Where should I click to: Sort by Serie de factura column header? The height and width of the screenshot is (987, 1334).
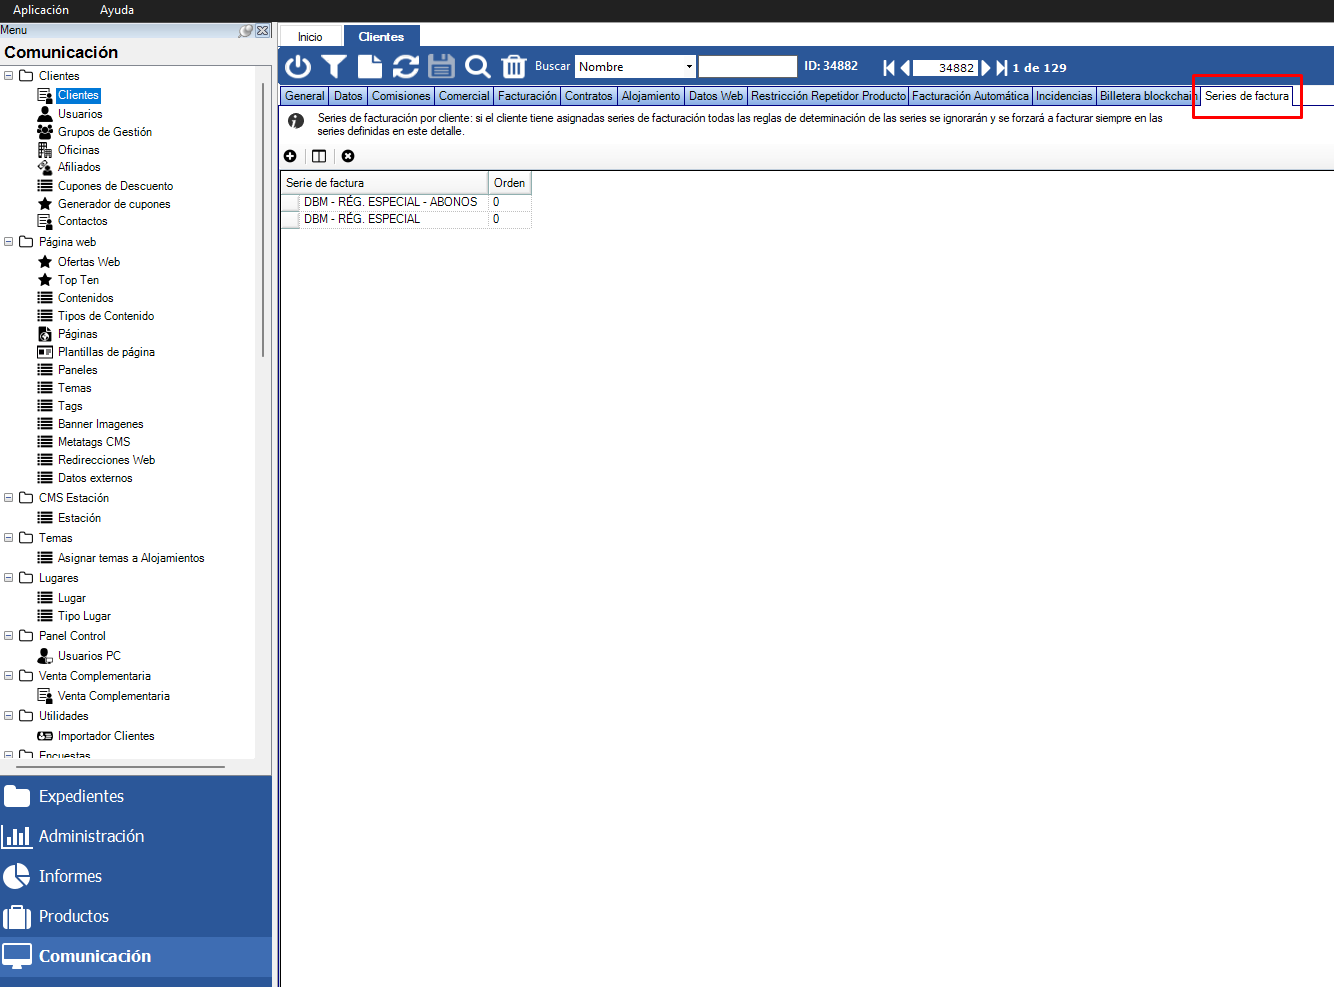[x=385, y=183]
